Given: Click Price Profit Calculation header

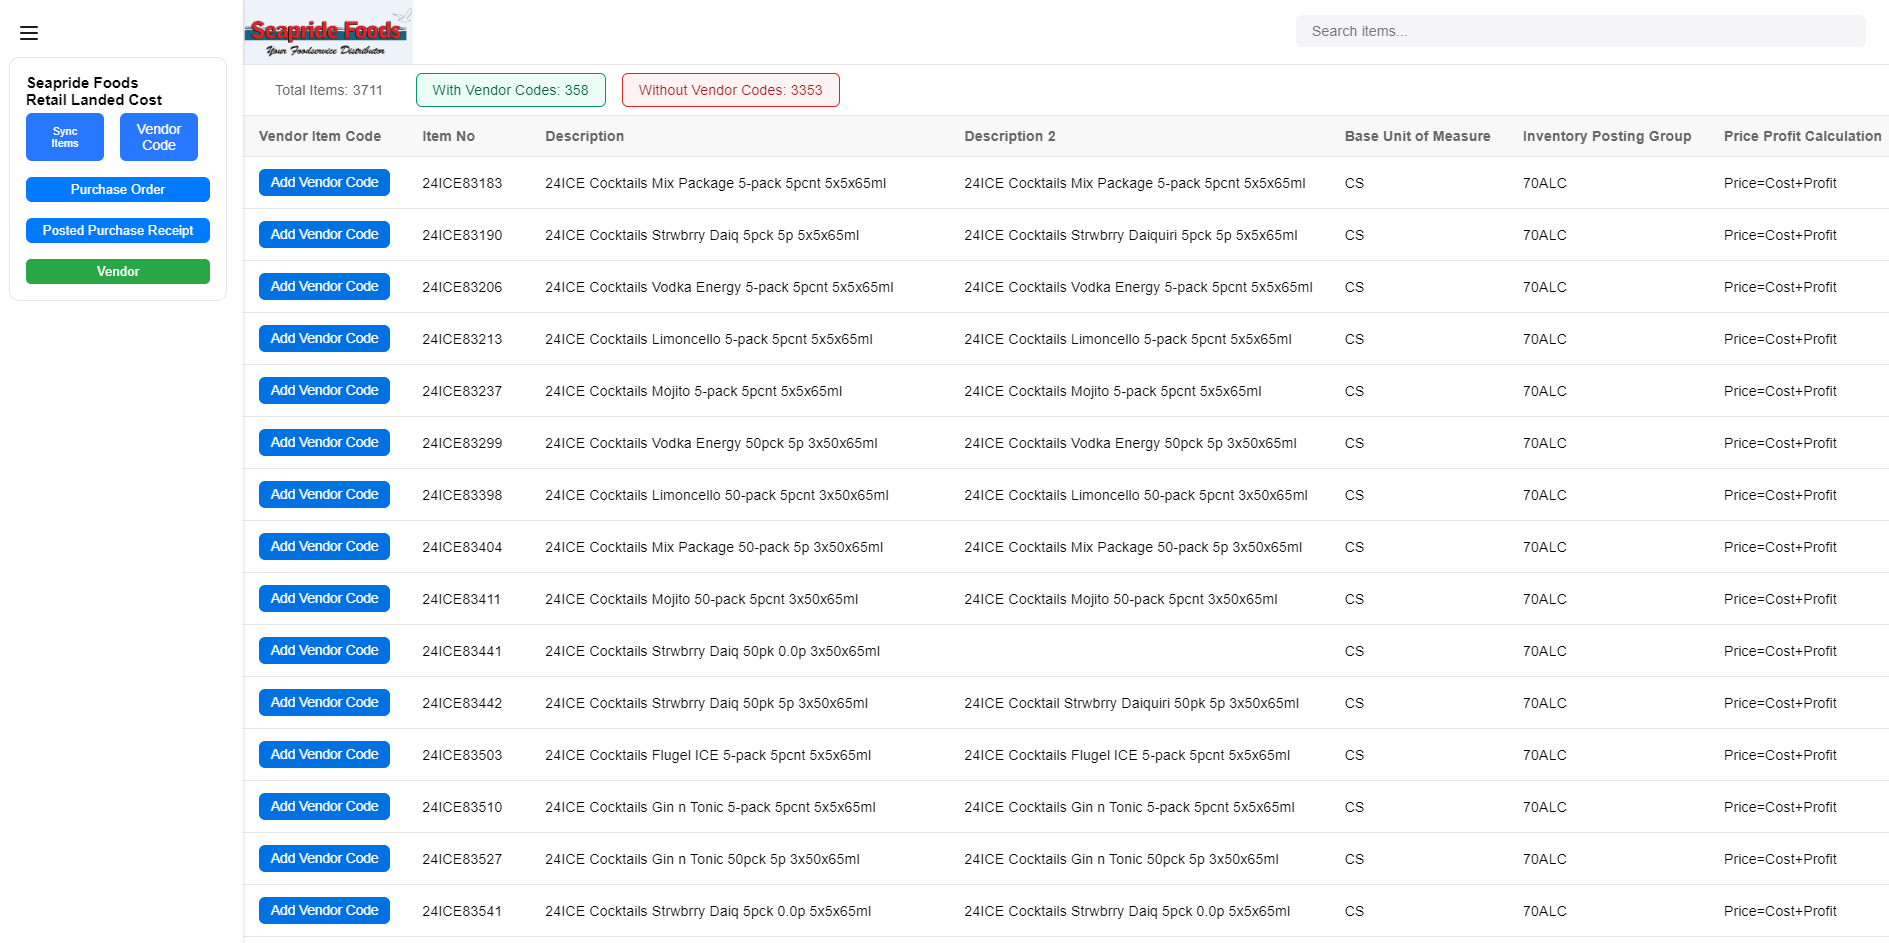Looking at the screenshot, I should click(x=1803, y=136).
